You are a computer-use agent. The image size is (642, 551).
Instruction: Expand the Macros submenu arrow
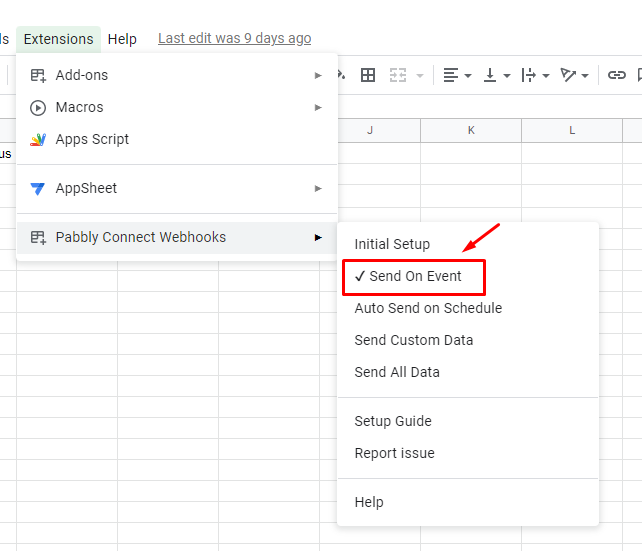[318, 107]
